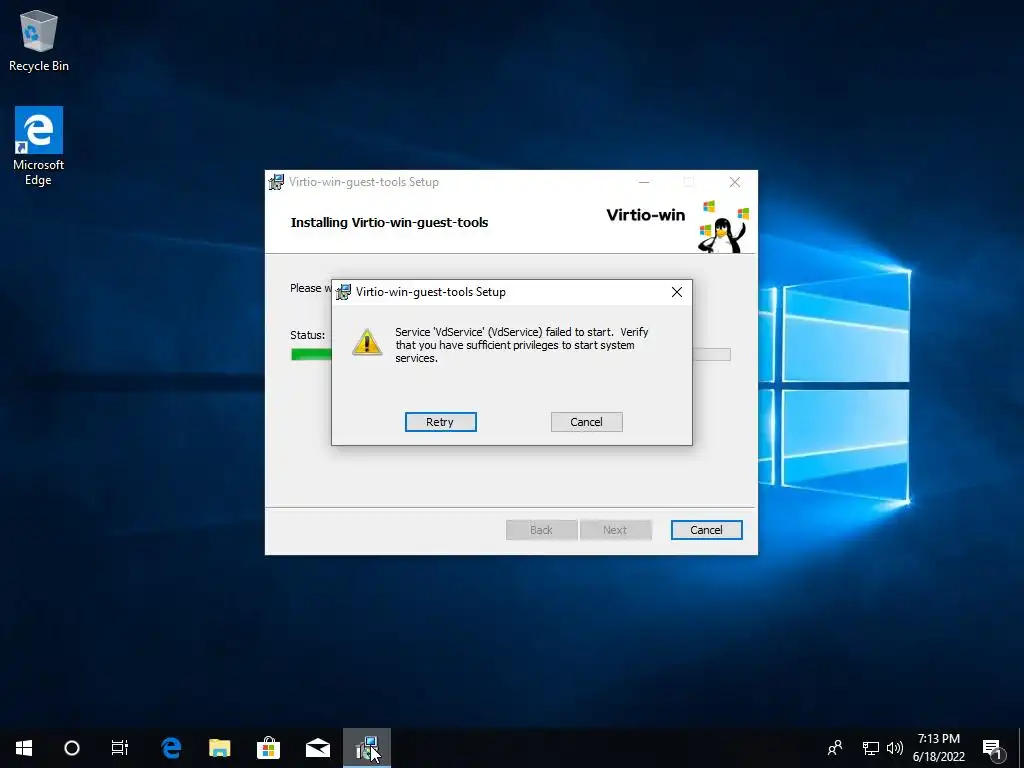Image resolution: width=1024 pixels, height=768 pixels.
Task: Click main setup window's title bar icon
Action: pos(276,182)
